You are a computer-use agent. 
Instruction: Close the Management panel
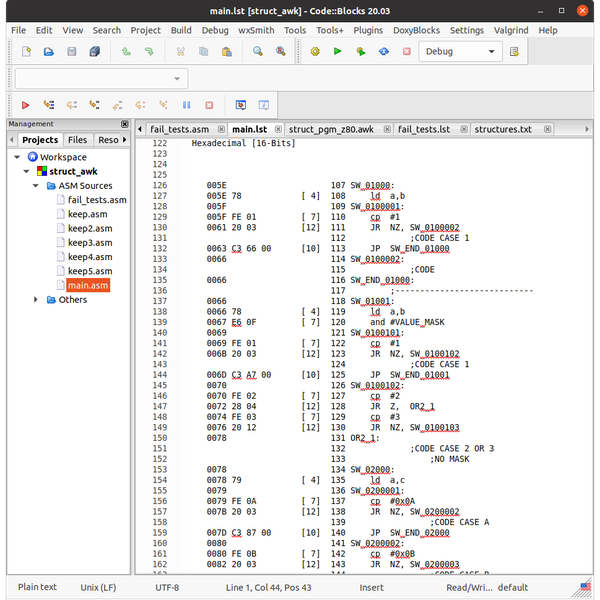coord(125,124)
